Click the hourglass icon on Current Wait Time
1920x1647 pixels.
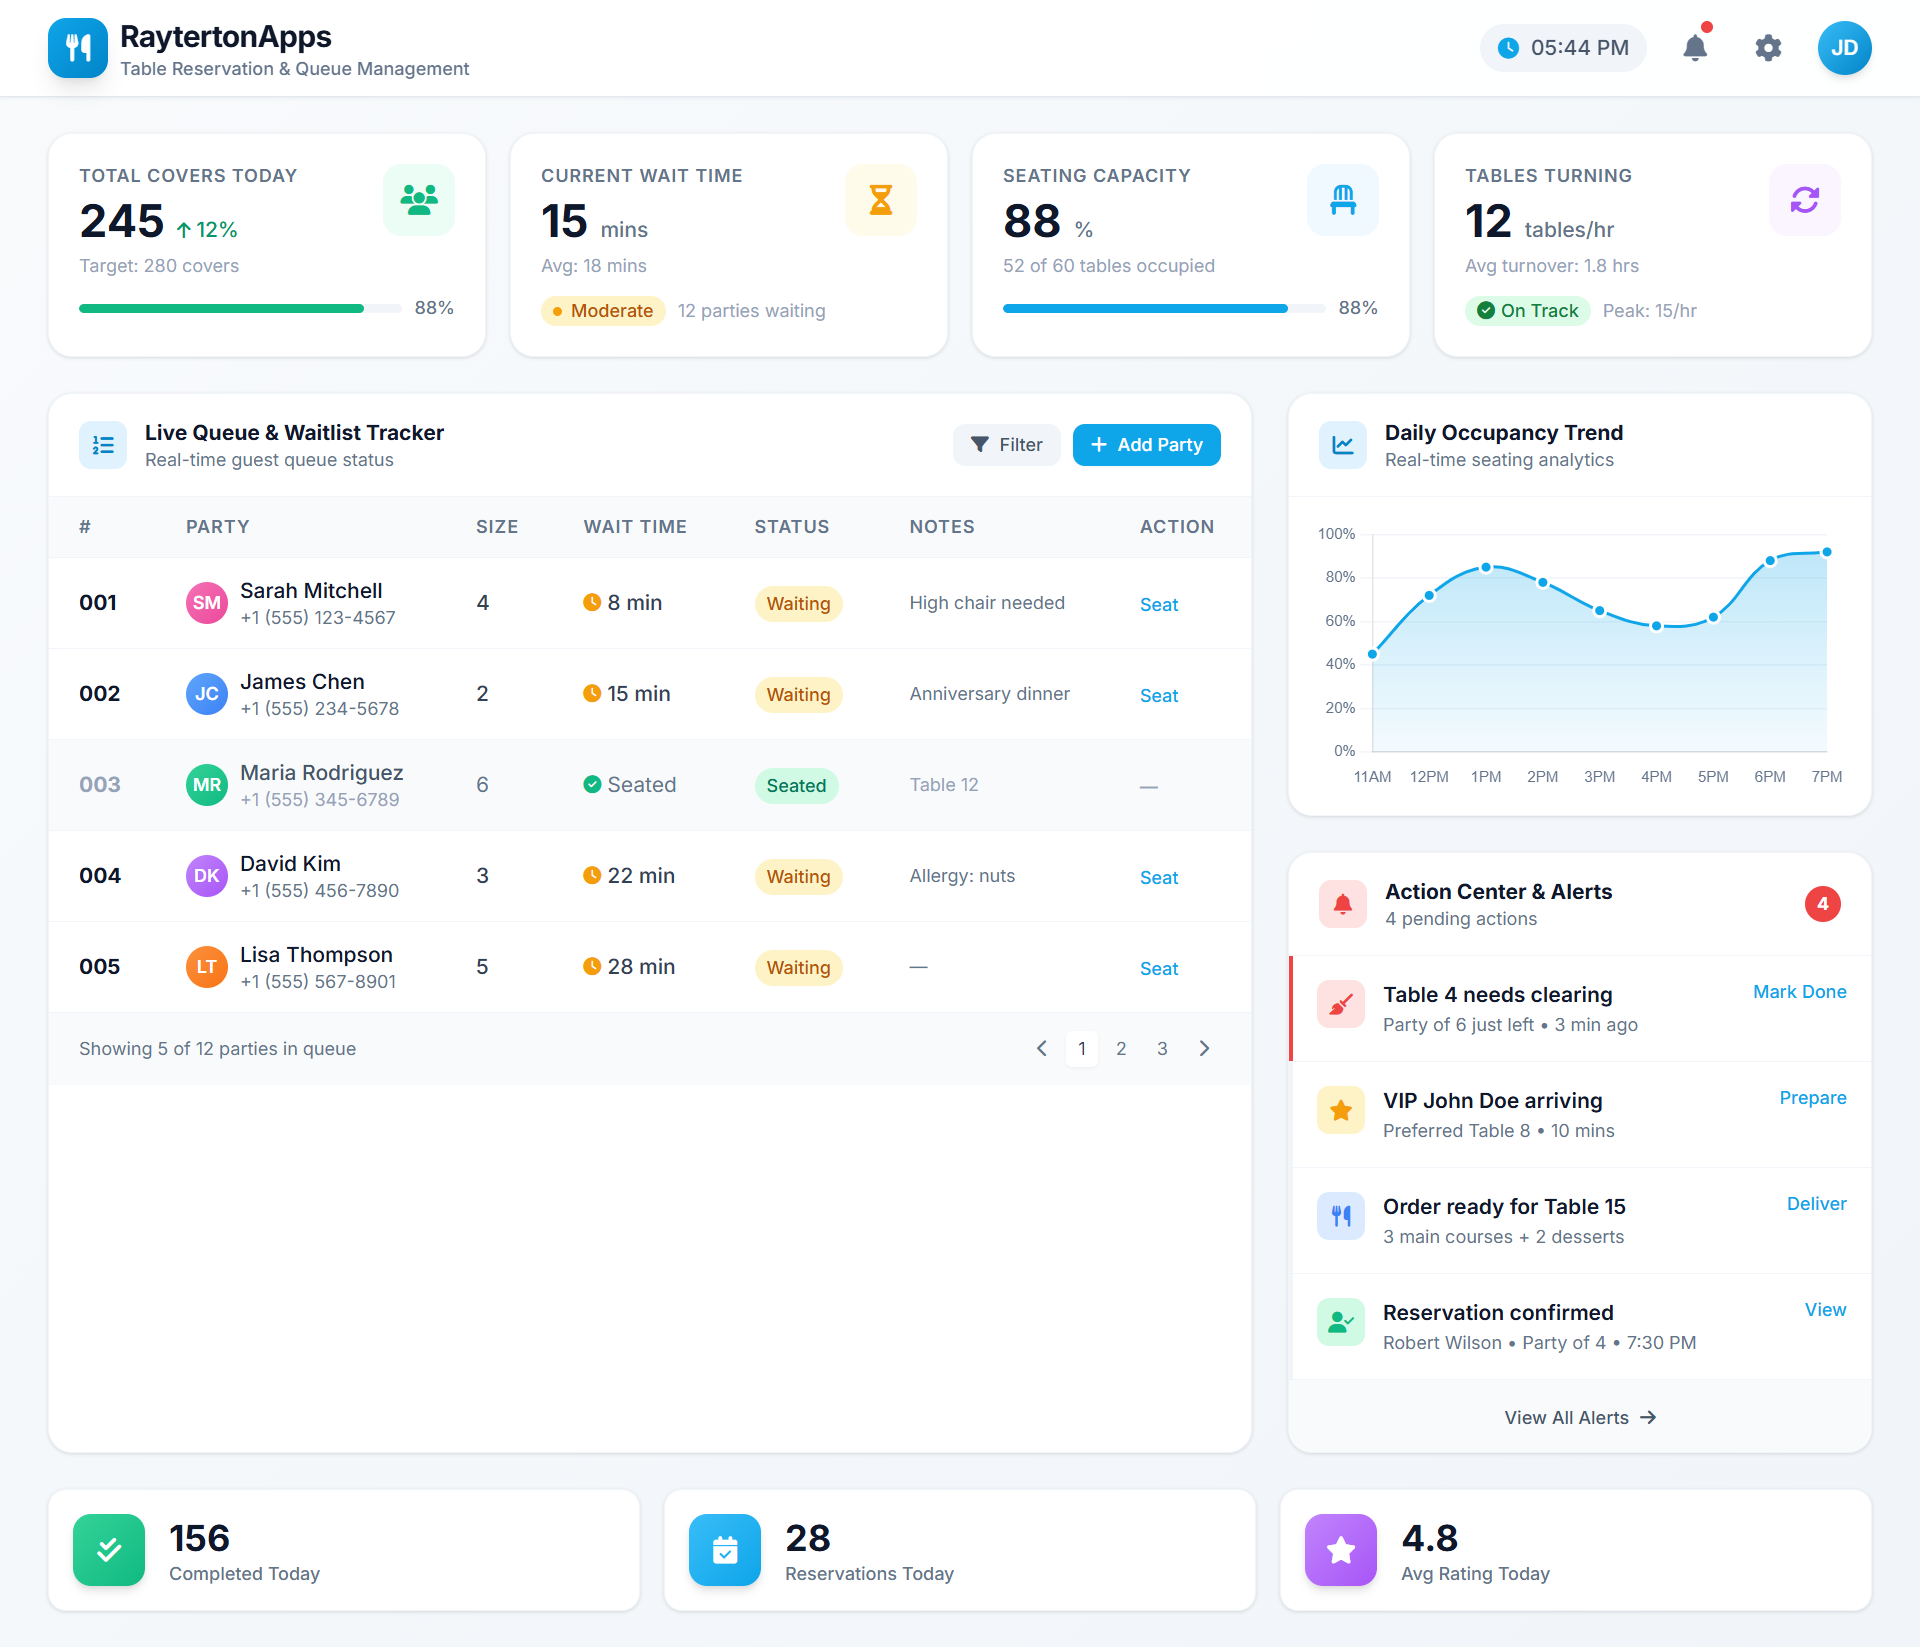pos(880,199)
